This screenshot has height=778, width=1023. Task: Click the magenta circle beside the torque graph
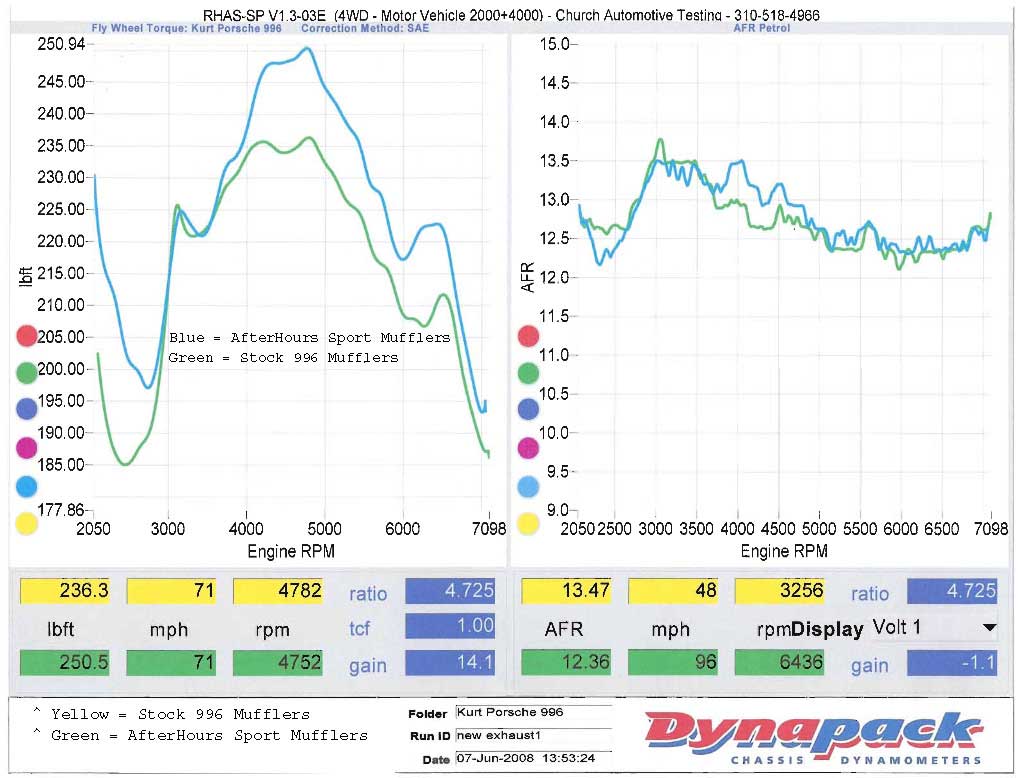coord(27,447)
